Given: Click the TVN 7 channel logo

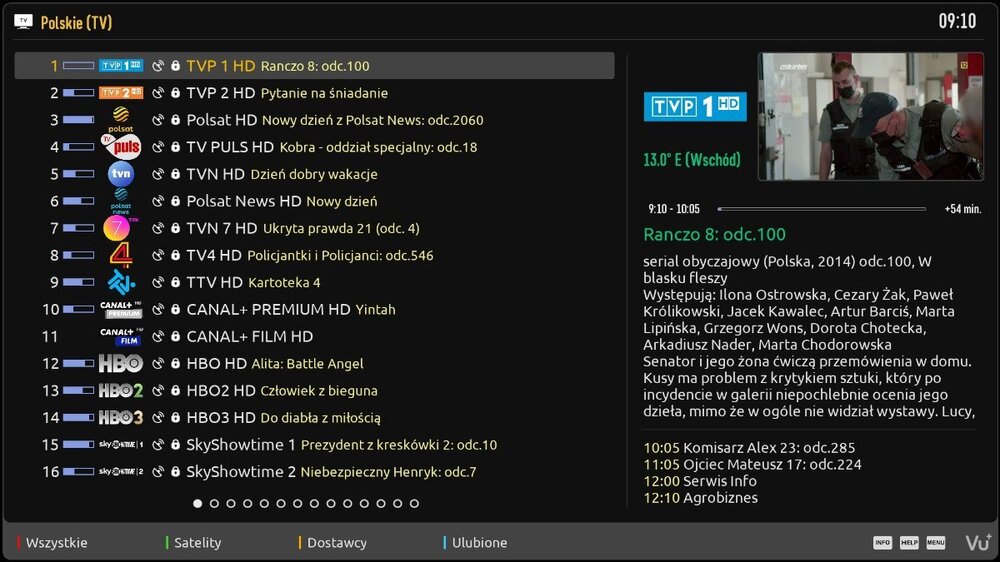Looking at the screenshot, I should (121, 228).
